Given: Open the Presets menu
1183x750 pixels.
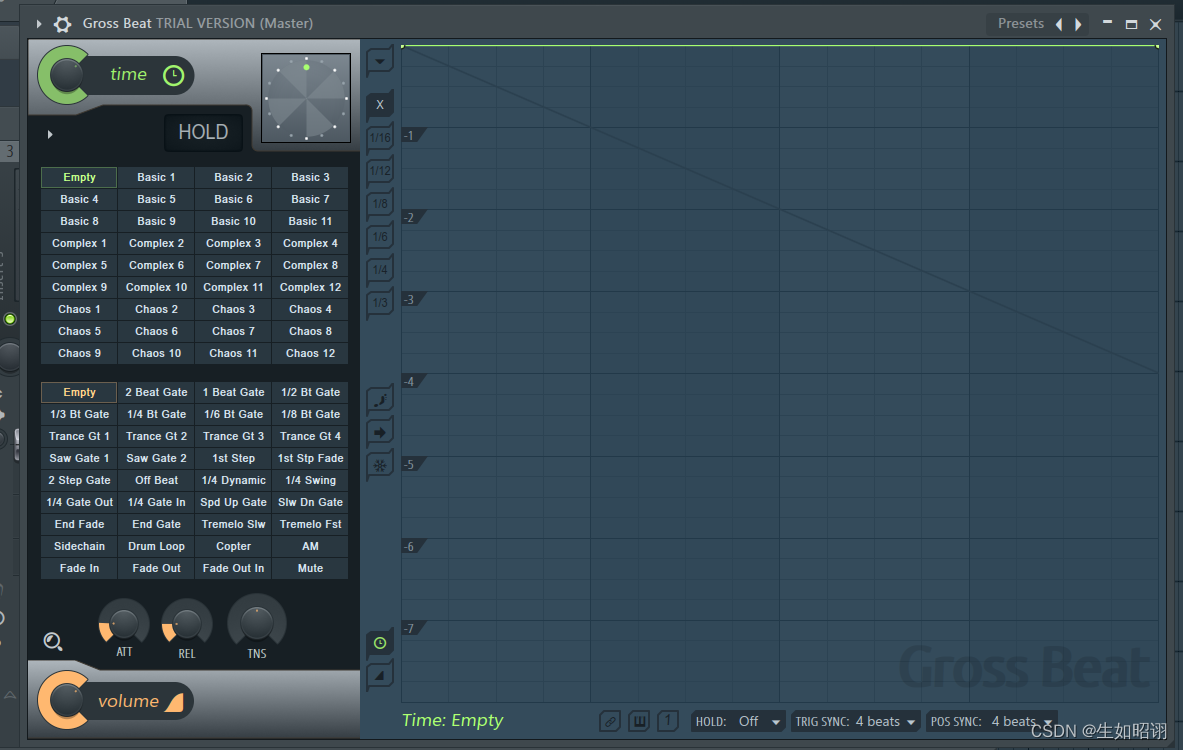Looking at the screenshot, I should [x=1020, y=23].
